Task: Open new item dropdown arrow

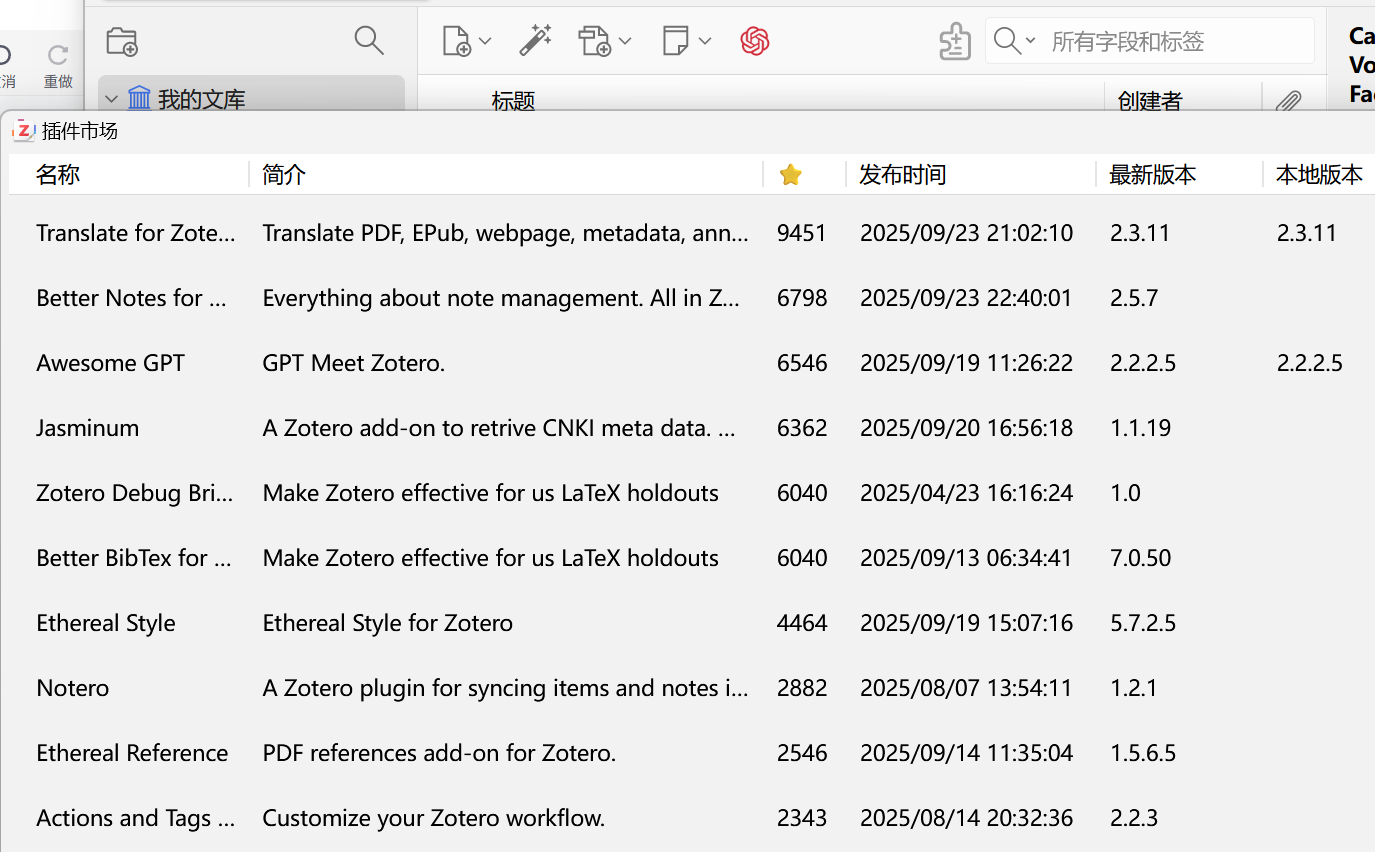Action: [x=485, y=41]
